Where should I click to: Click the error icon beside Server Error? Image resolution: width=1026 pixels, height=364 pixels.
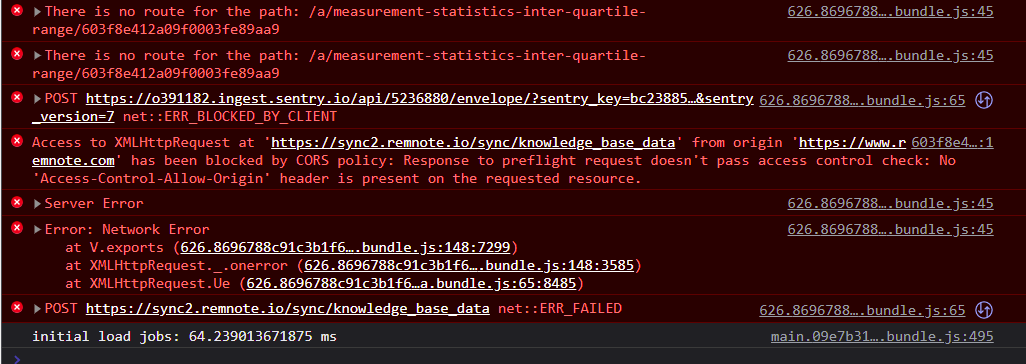(x=17, y=204)
